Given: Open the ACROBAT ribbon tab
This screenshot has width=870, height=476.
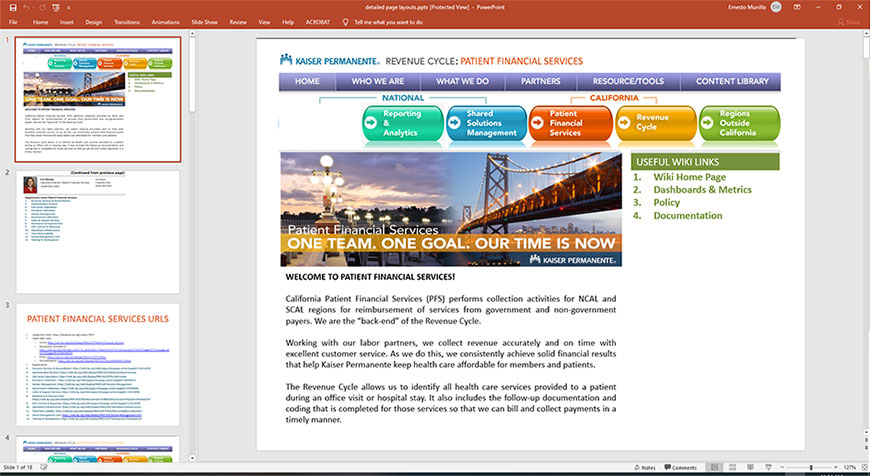Looking at the screenshot, I should click(x=317, y=22).
